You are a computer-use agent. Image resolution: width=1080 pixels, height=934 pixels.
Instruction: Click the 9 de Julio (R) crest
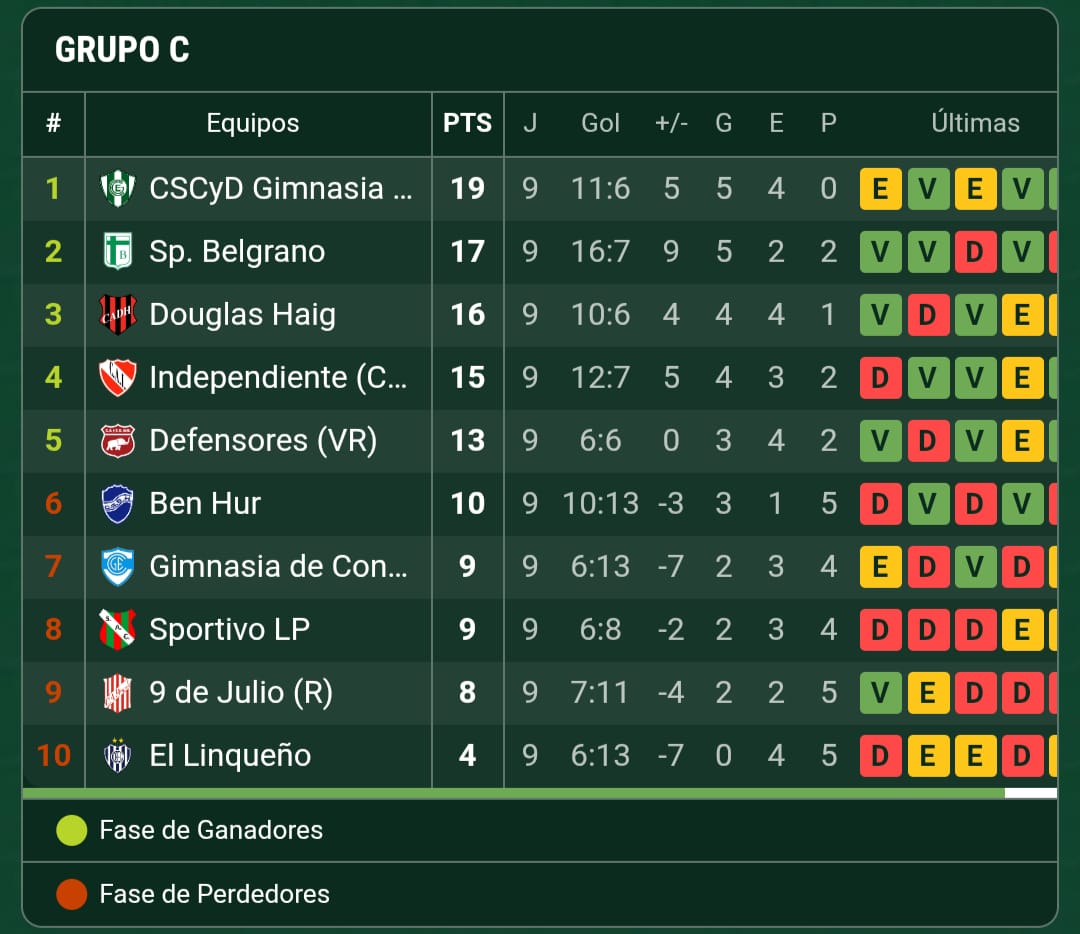tap(118, 692)
